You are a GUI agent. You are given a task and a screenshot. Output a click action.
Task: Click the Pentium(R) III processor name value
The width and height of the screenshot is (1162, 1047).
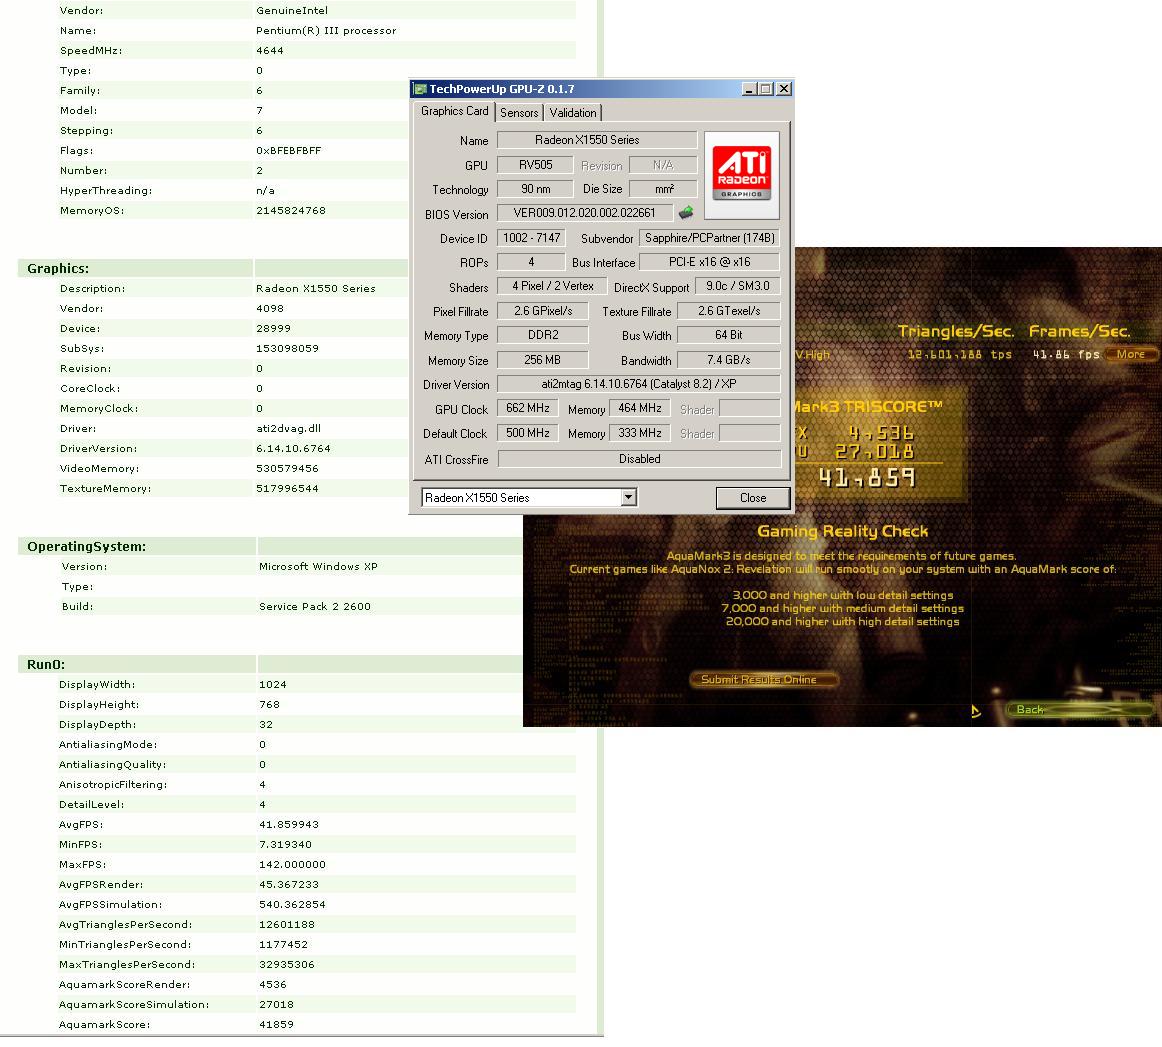[x=326, y=30]
